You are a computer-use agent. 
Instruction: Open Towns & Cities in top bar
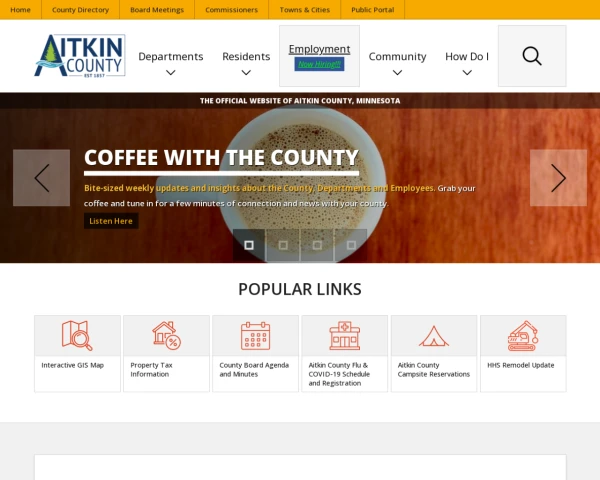[305, 10]
